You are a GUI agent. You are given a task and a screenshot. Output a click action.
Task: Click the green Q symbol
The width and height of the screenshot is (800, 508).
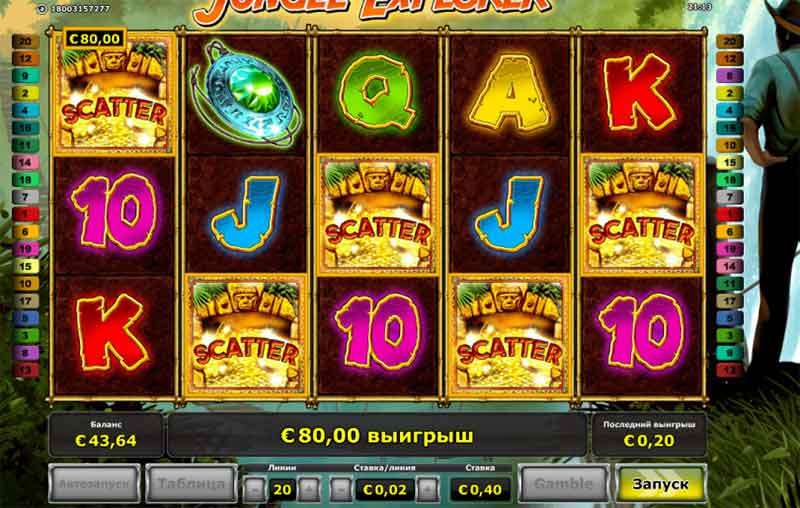pos(378,92)
